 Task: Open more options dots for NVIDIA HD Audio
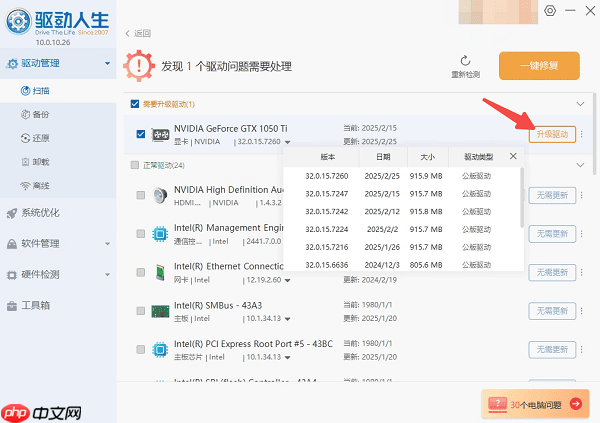pyautogui.click(x=582, y=195)
